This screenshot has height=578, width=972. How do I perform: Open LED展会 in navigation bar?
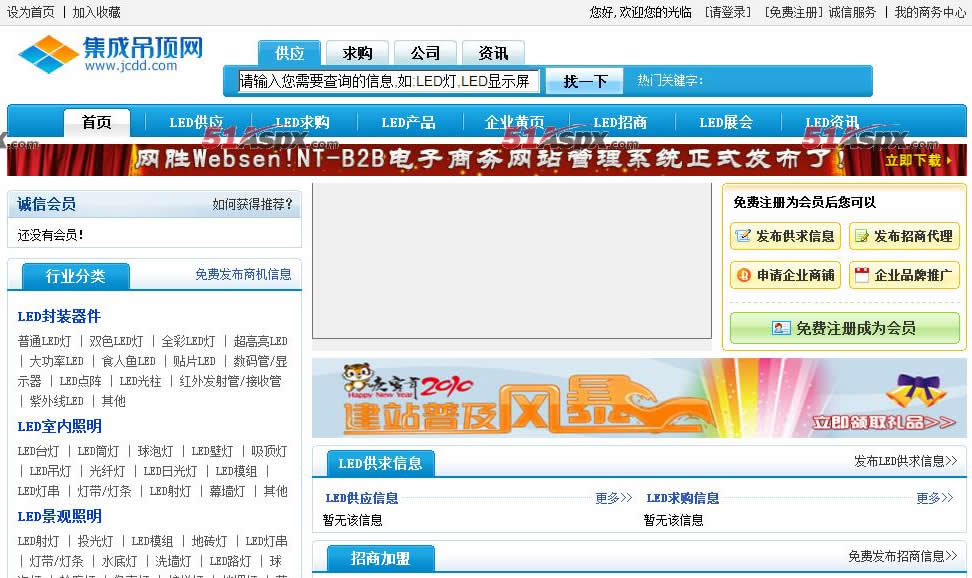(726, 122)
